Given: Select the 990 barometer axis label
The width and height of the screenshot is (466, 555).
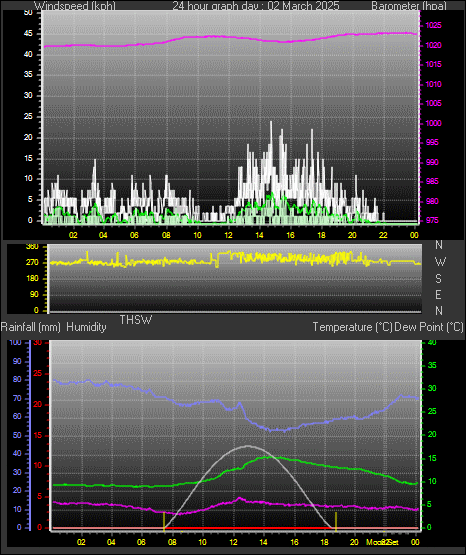Looking at the screenshot, I should pyautogui.click(x=432, y=162).
